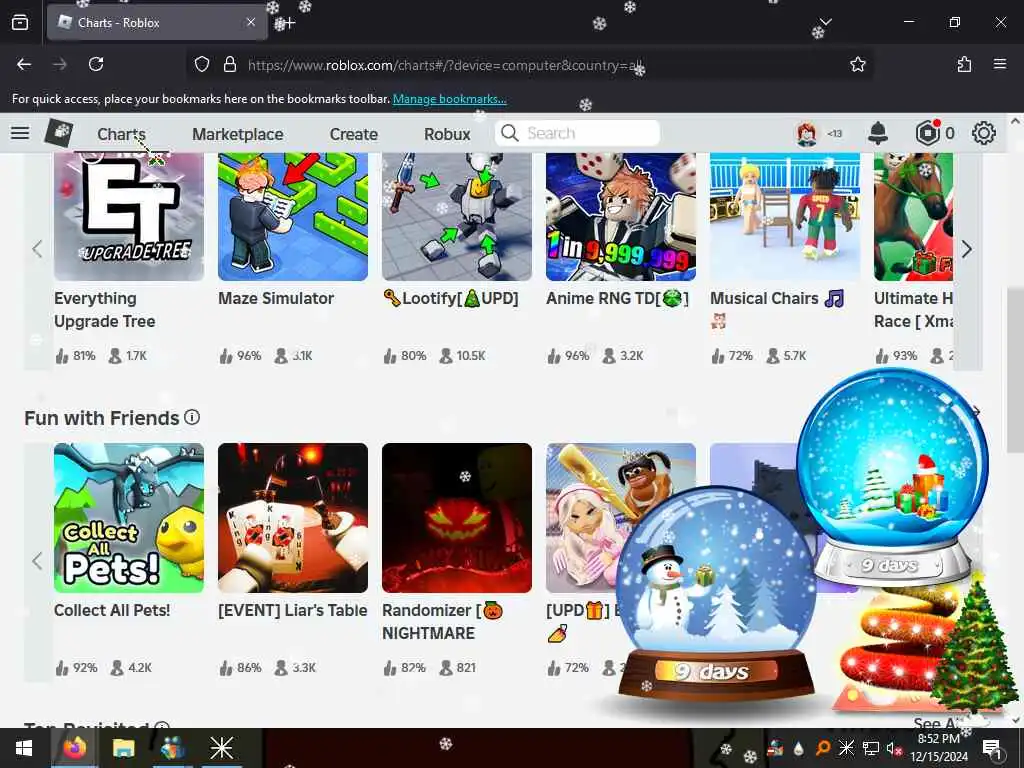Viewport: 1024px width, 768px height.
Task: Open Maze Simulator game title
Action: (276, 298)
